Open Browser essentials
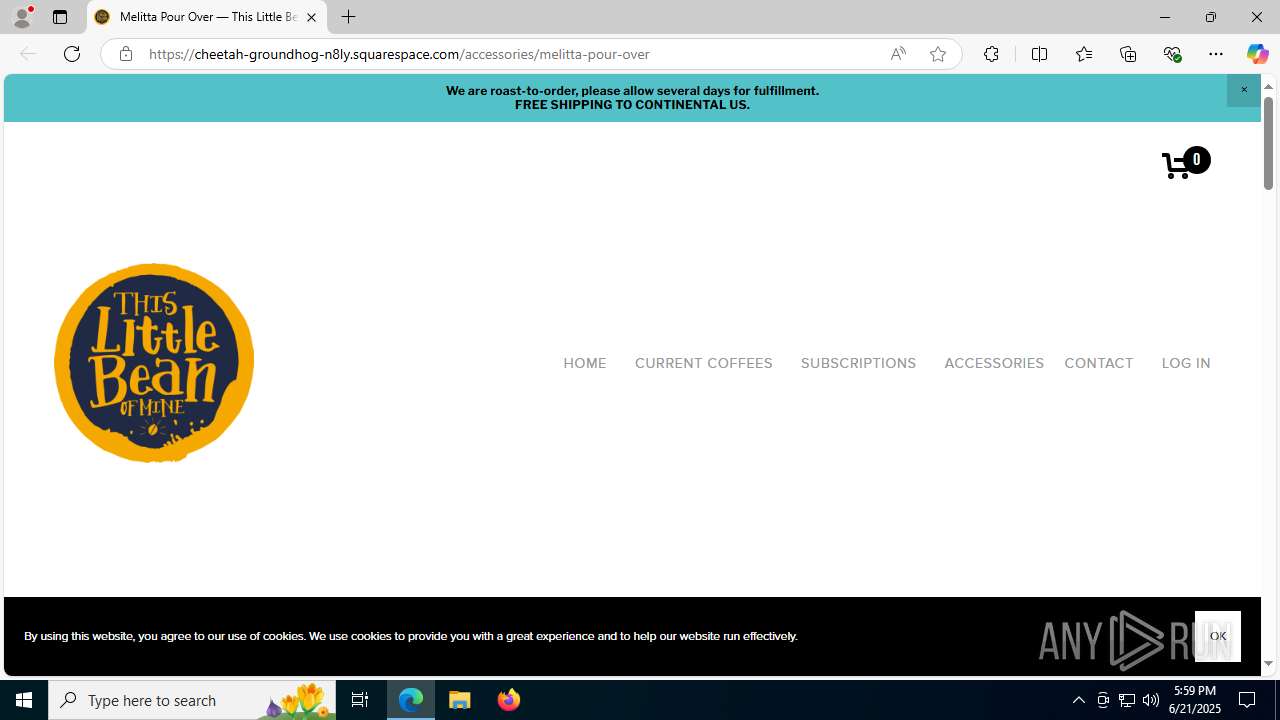Viewport: 1280px width, 720px height. [x=1172, y=54]
